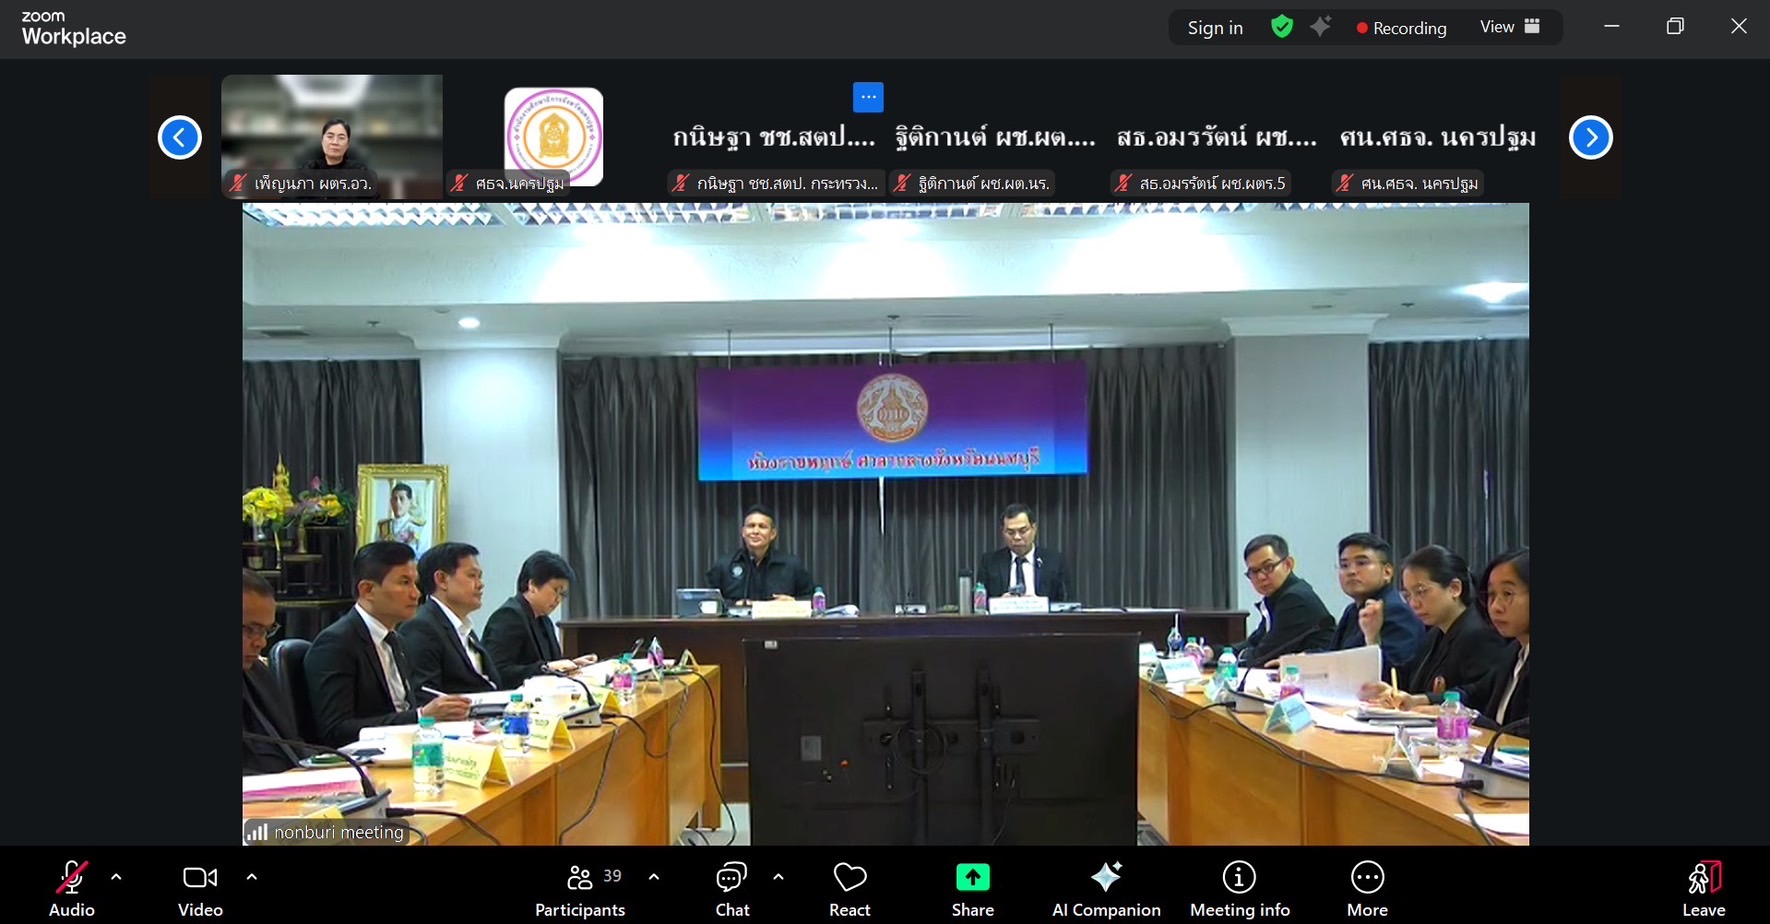The image size is (1770, 924).
Task: Expand the video options arrow
Action: tap(251, 877)
